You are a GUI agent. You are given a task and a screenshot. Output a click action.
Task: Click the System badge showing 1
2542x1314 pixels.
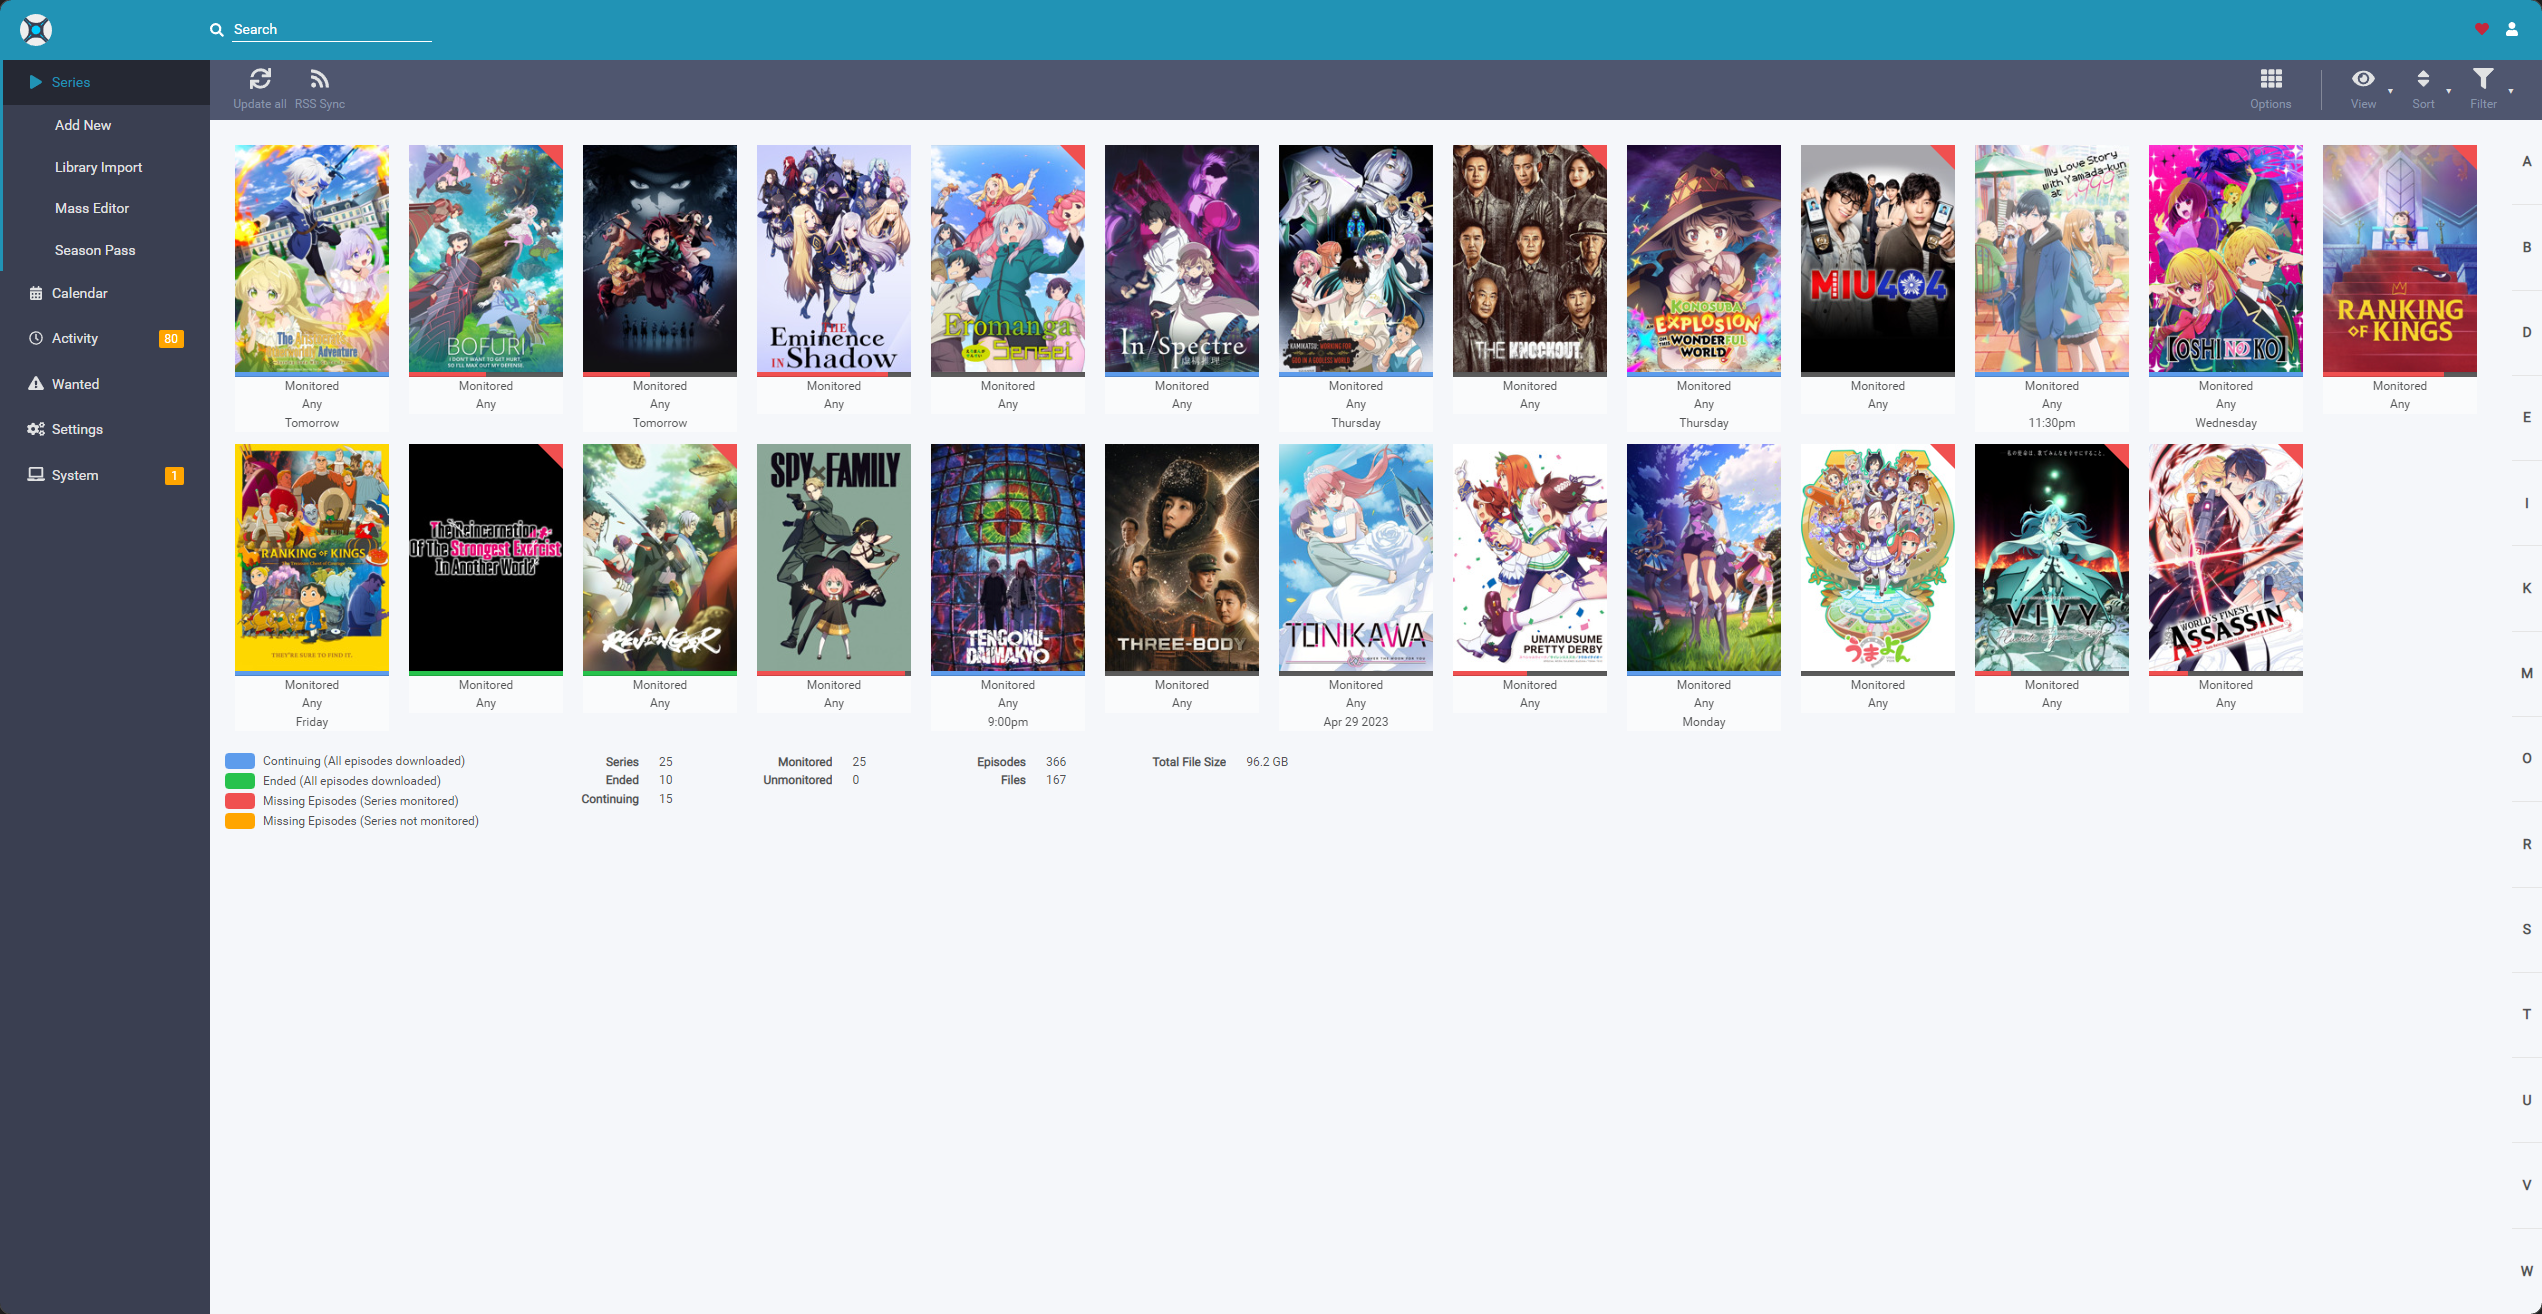(x=174, y=476)
